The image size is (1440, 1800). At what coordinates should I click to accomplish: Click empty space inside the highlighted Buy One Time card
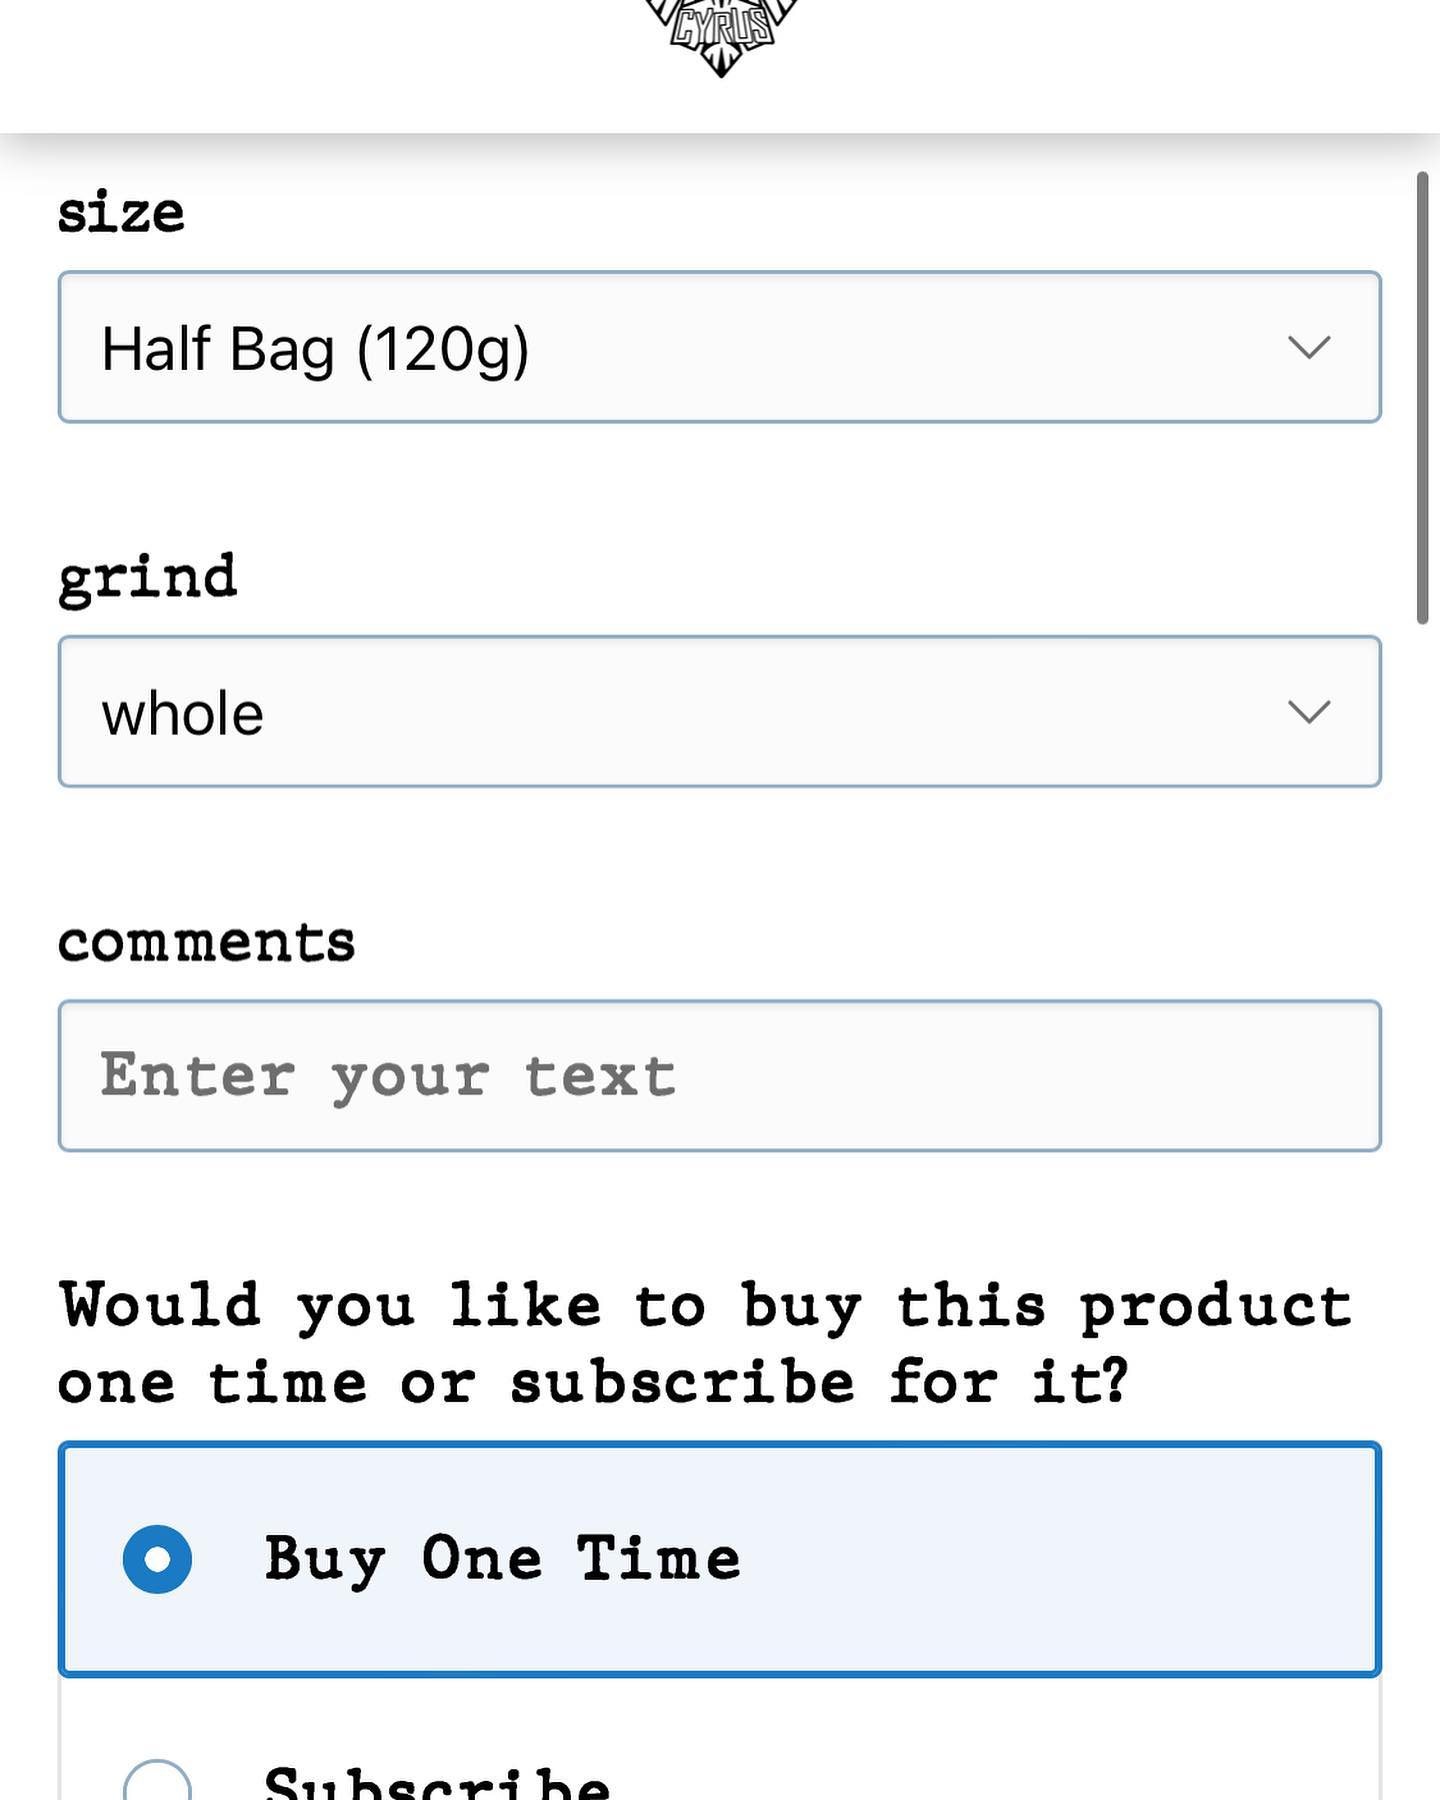click(x=1050, y=1559)
